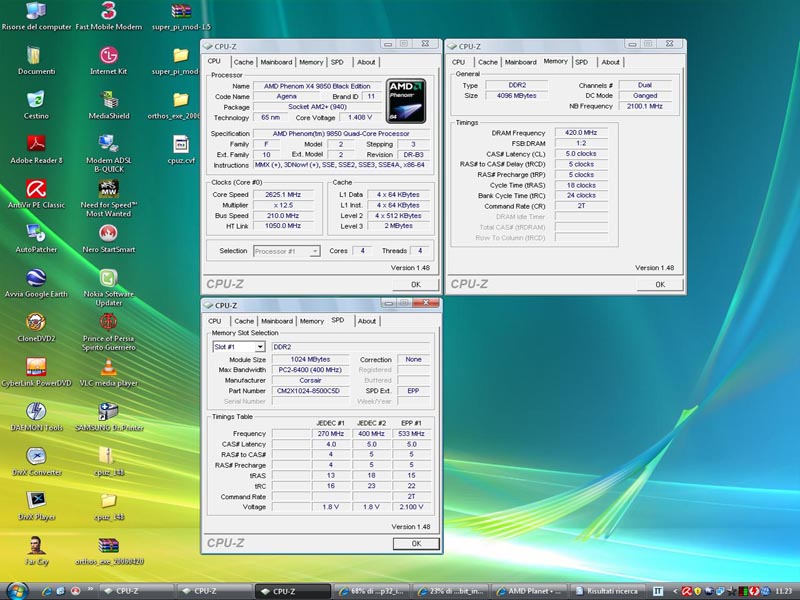Open Risultati ricerca taskbar window
This screenshot has height=600, width=800.
(607, 591)
